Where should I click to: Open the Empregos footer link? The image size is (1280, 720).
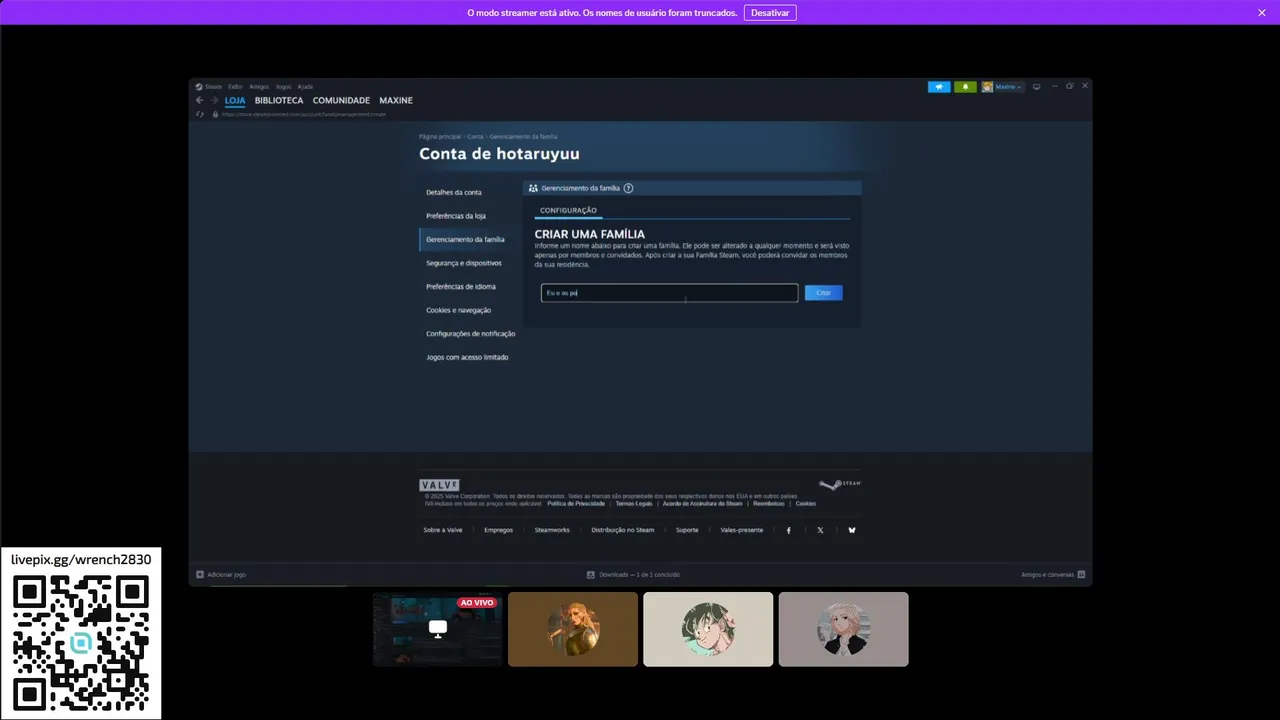[498, 530]
